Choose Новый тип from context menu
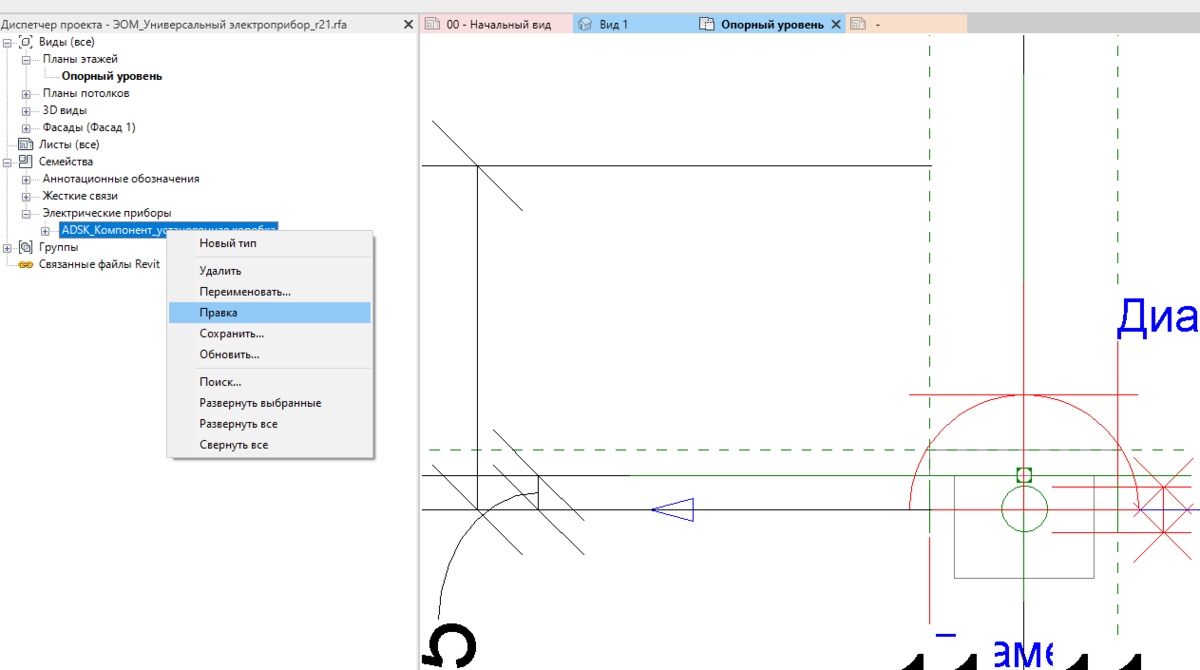The width and height of the screenshot is (1200, 670). tap(270, 243)
